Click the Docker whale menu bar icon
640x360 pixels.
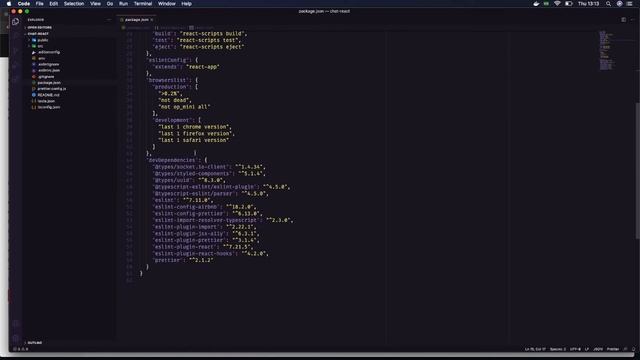click(536, 4)
